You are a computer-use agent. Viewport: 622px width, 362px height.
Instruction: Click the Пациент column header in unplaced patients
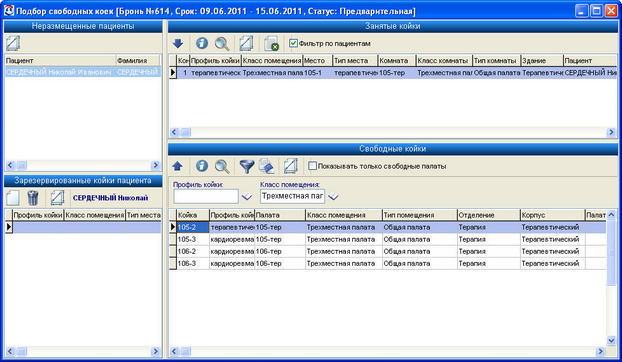coord(60,61)
